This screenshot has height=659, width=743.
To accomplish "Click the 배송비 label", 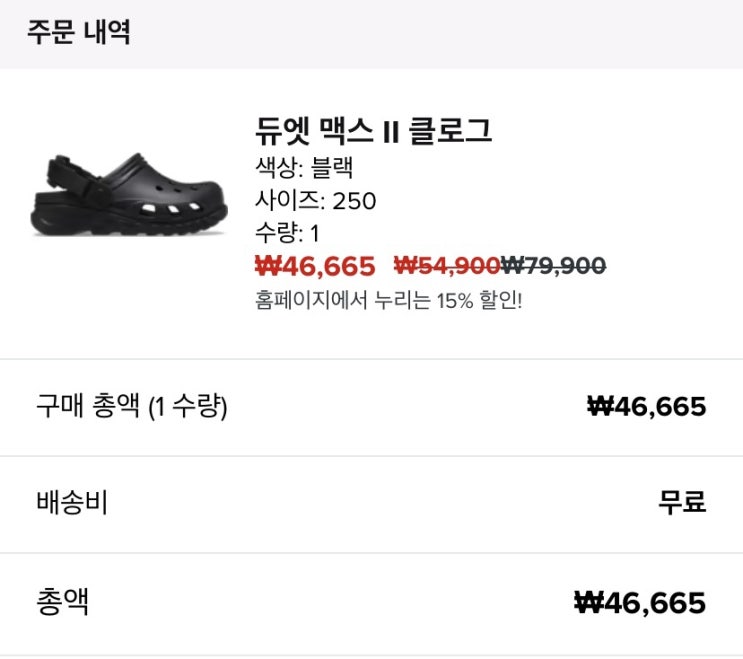I will [71, 503].
